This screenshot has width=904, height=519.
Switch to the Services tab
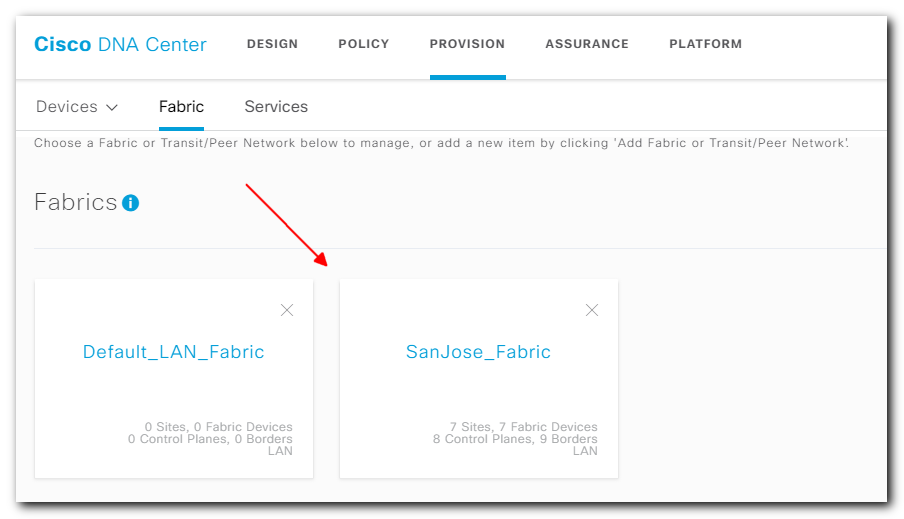pos(276,107)
